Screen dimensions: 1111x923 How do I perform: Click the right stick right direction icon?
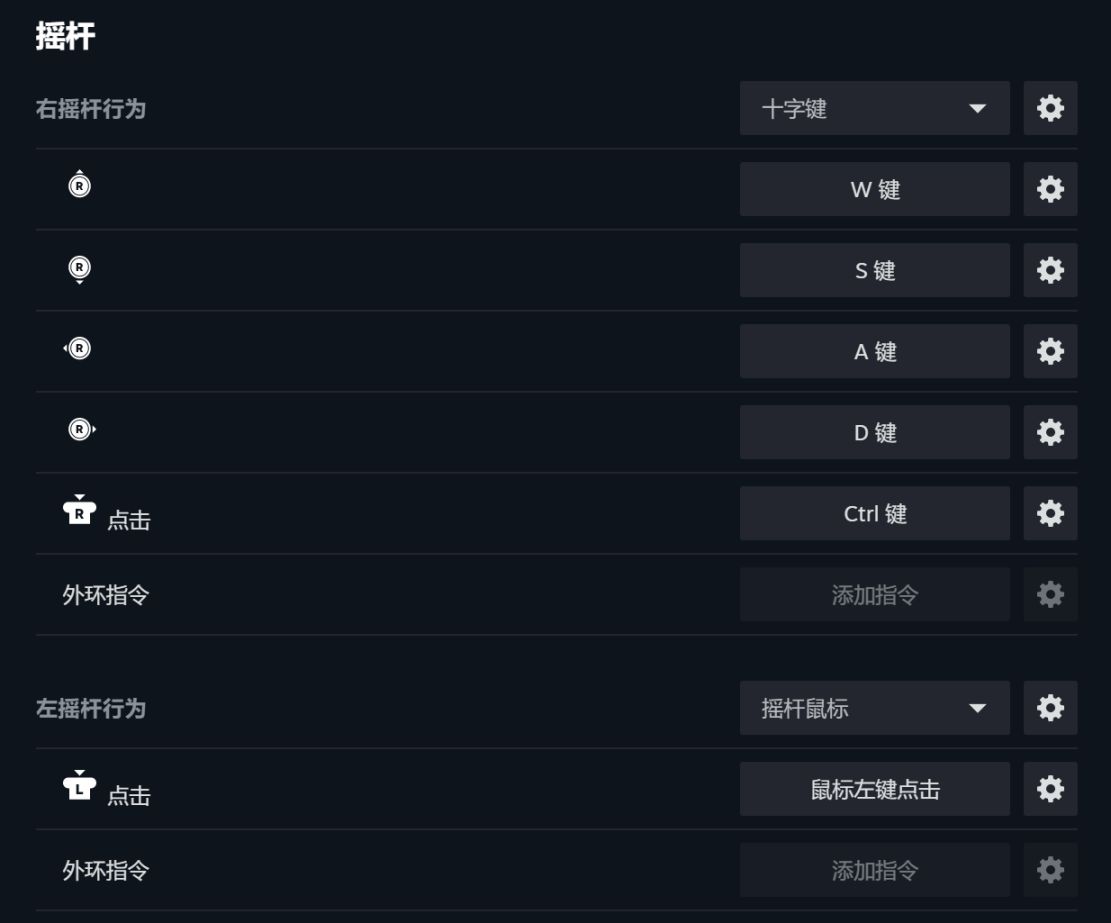80,430
